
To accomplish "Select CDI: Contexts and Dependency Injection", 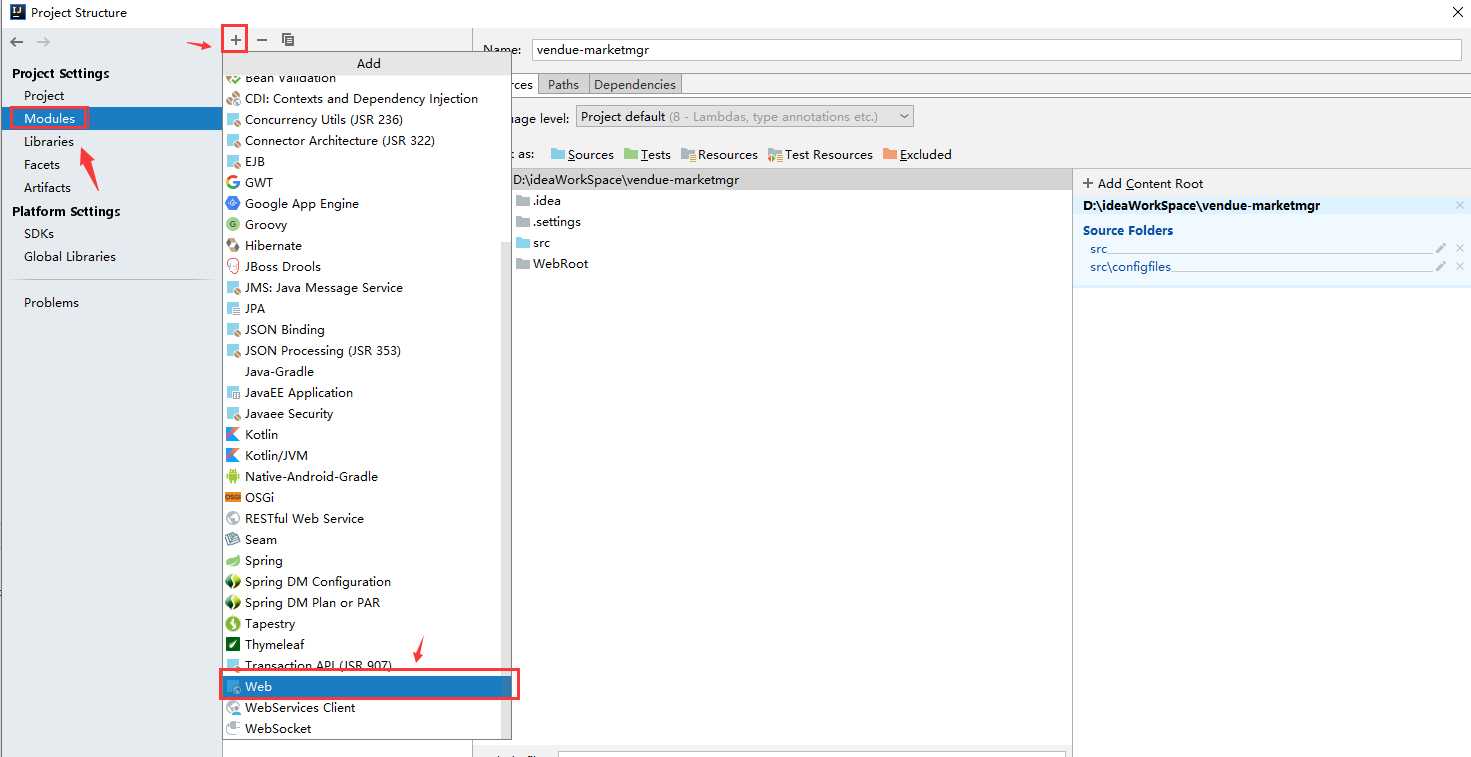I will 361,98.
